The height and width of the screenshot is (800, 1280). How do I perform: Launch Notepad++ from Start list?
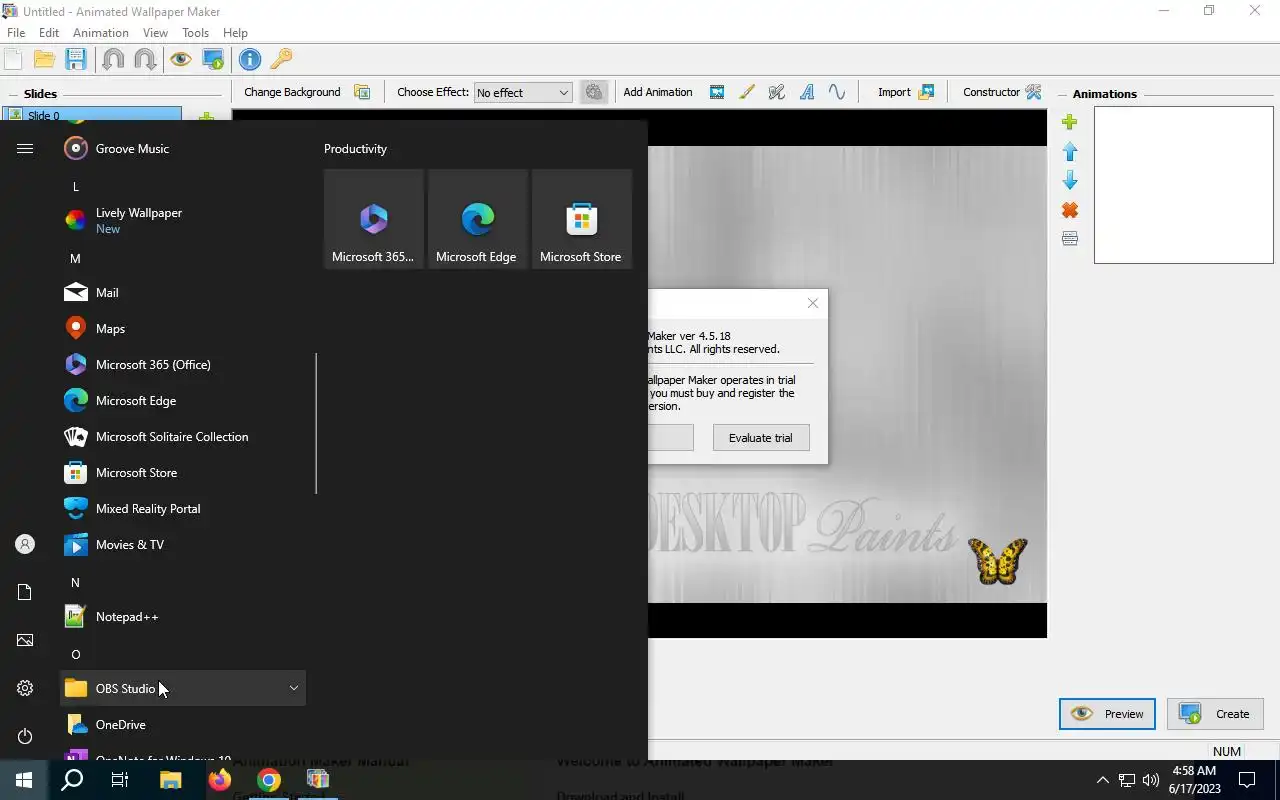coord(183,616)
